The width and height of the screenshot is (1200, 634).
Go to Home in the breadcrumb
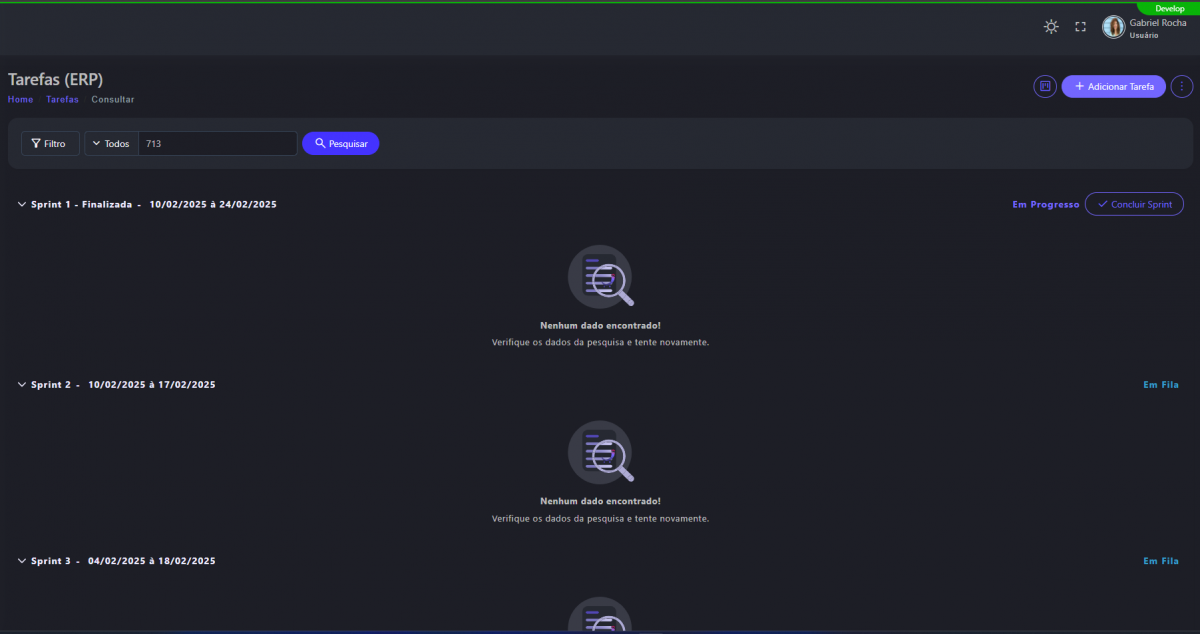20,100
